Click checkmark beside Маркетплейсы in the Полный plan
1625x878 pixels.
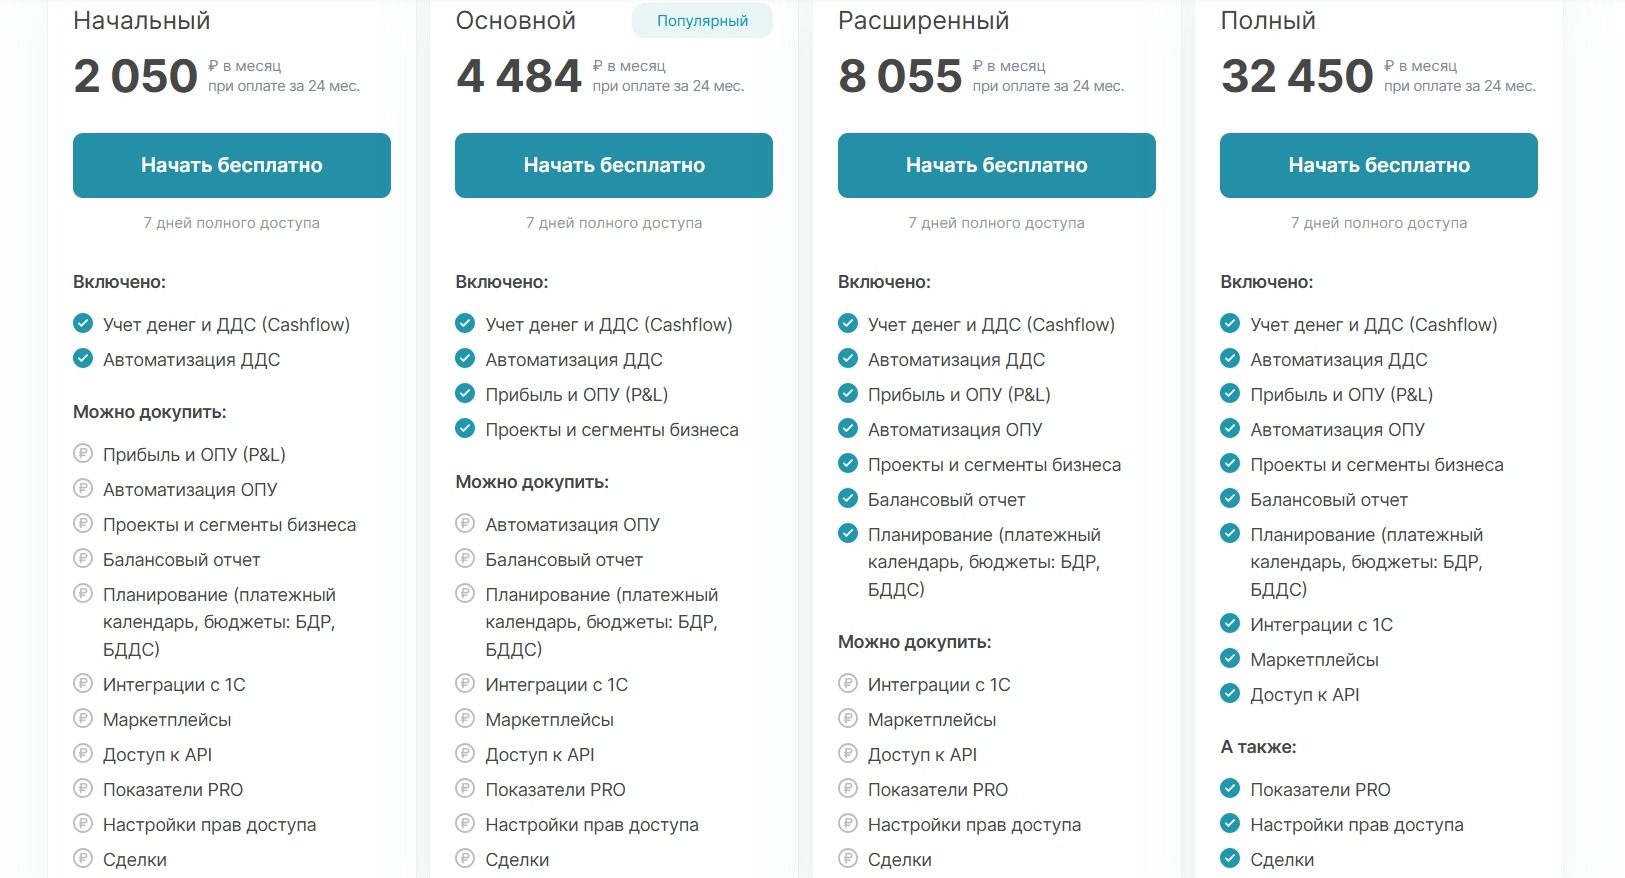click(x=1230, y=659)
